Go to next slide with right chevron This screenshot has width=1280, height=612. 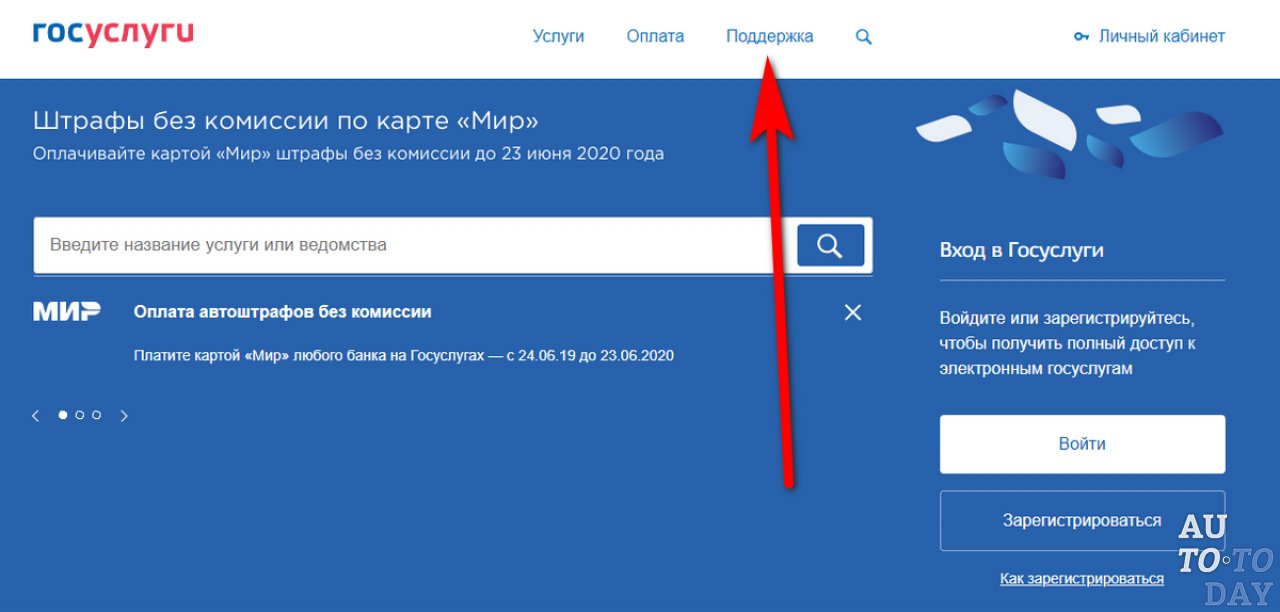[x=124, y=416]
